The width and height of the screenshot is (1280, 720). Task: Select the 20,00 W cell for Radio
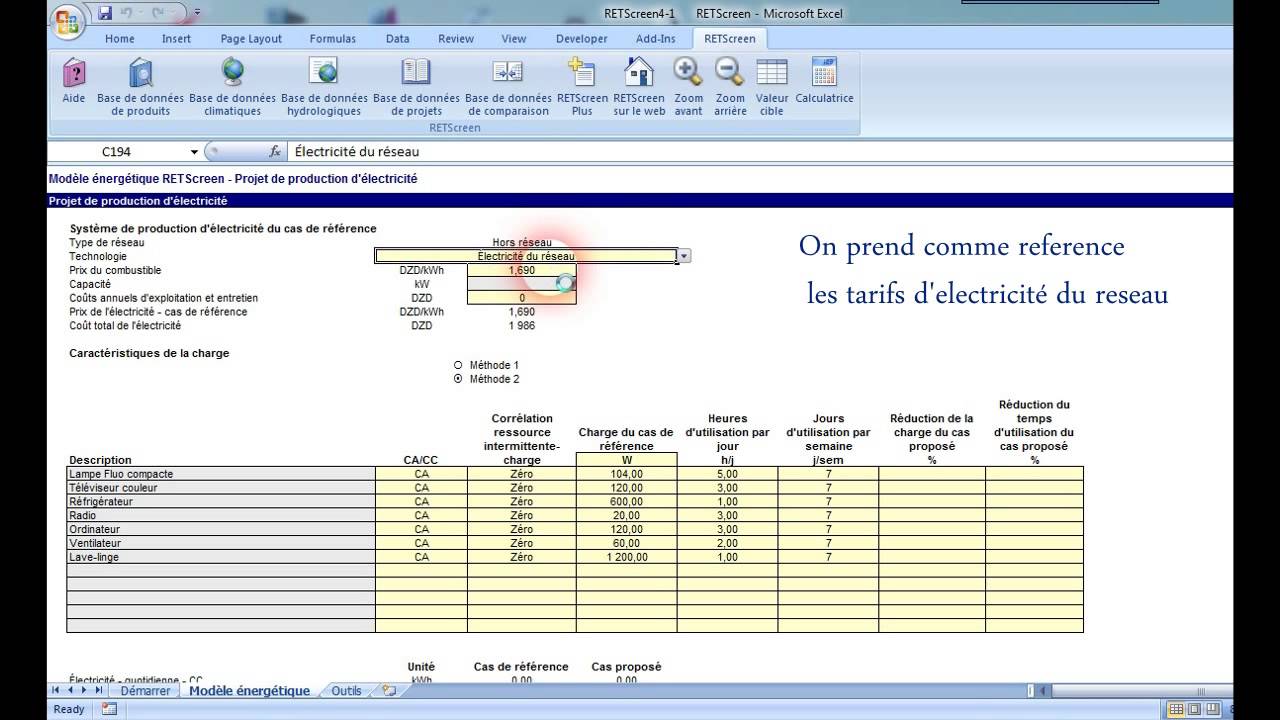coord(626,515)
